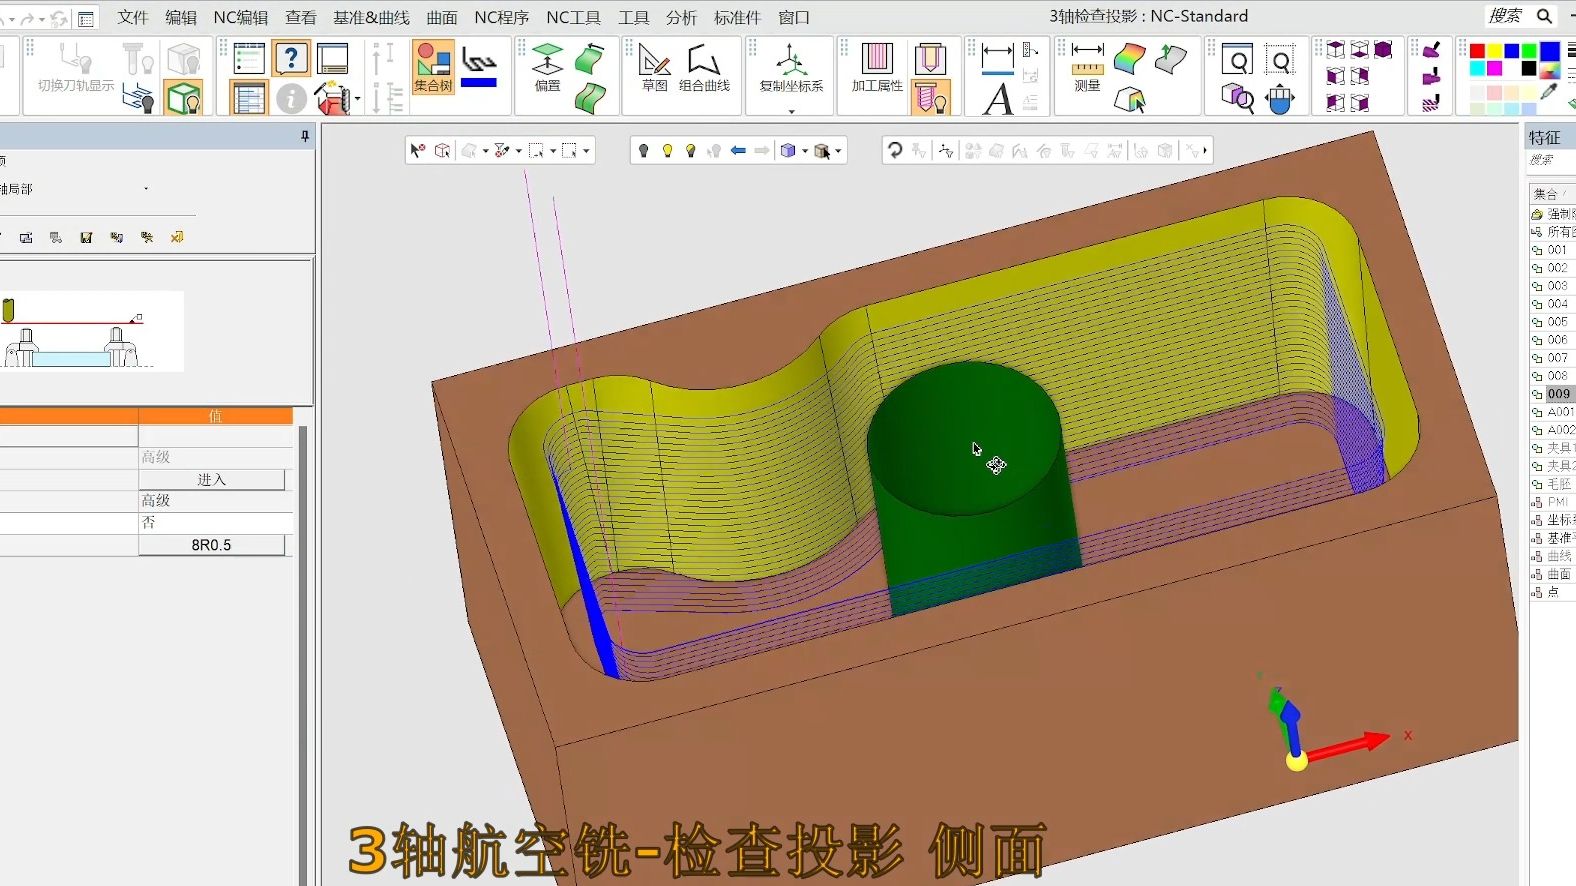
Task: Click the purple isometric view cube icon
Action: [1383, 50]
